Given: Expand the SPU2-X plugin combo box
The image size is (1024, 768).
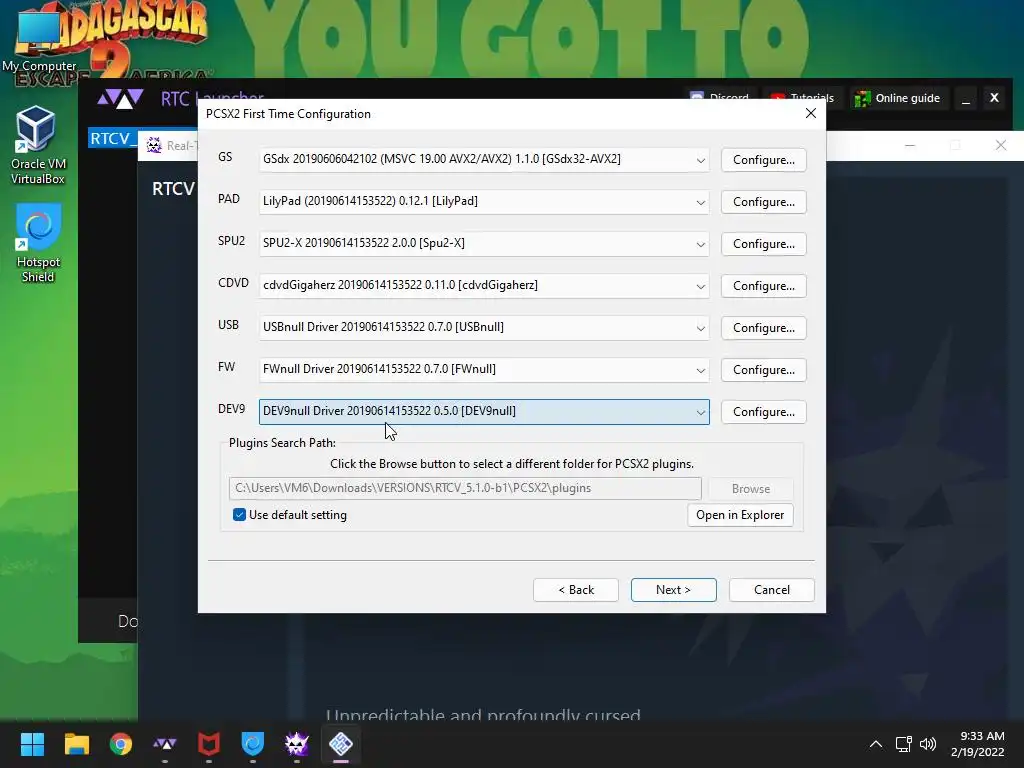Looking at the screenshot, I should (x=484, y=243).
